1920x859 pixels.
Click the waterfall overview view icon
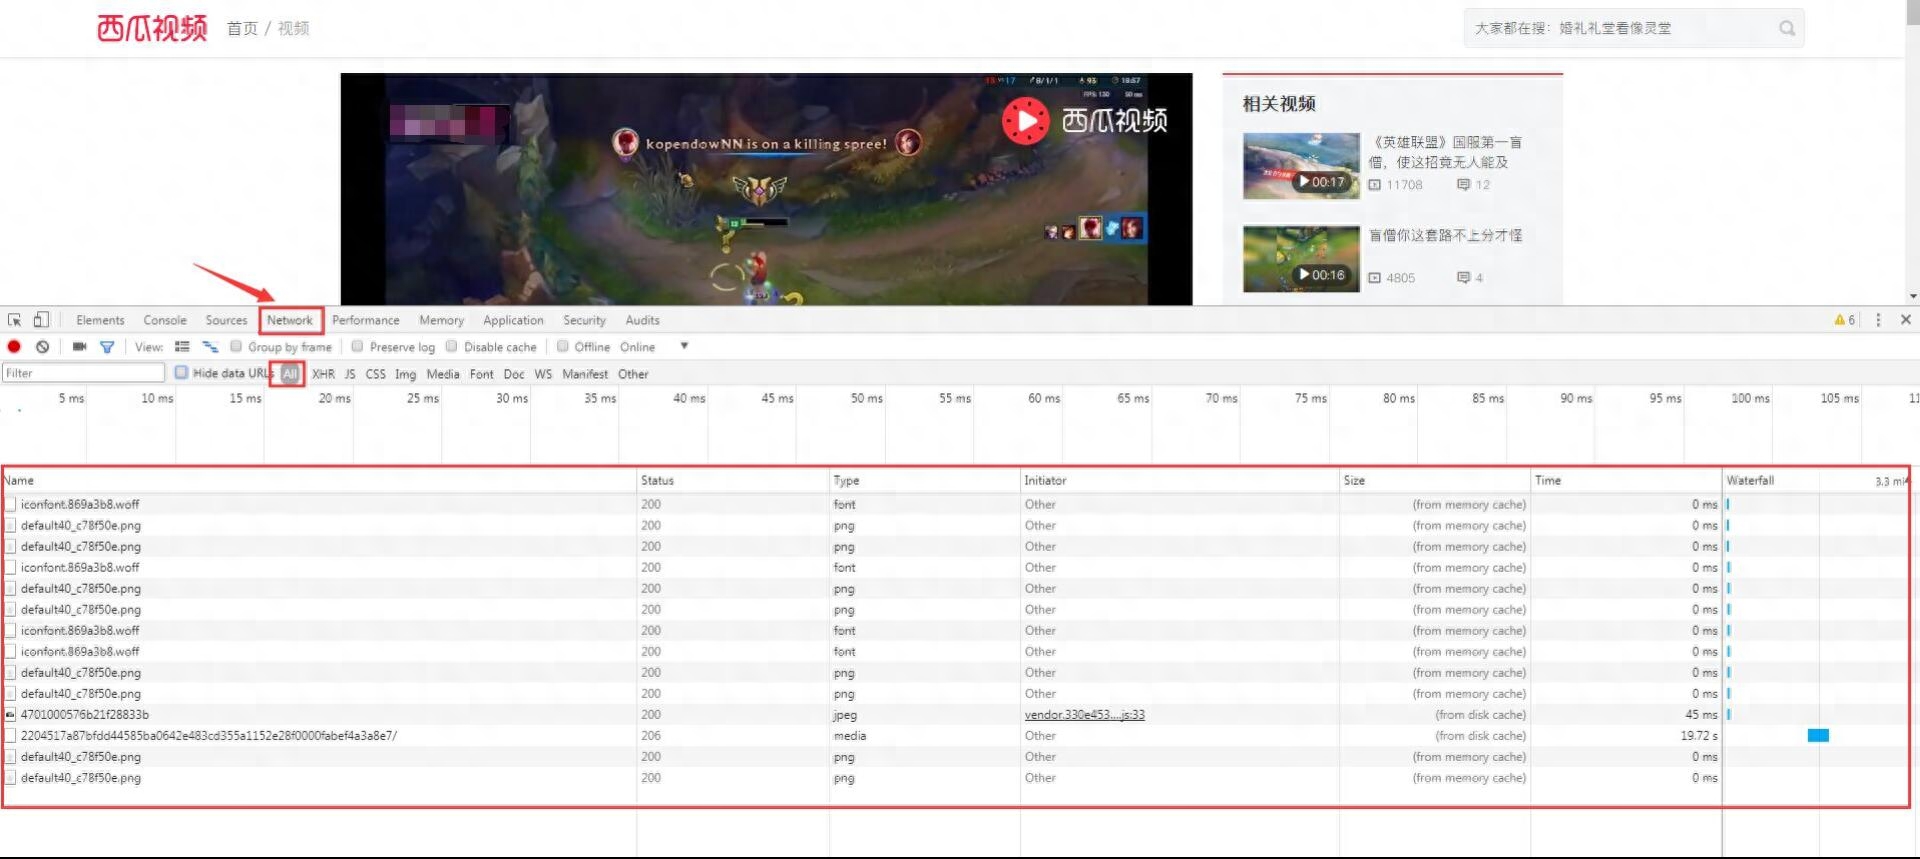(x=210, y=347)
